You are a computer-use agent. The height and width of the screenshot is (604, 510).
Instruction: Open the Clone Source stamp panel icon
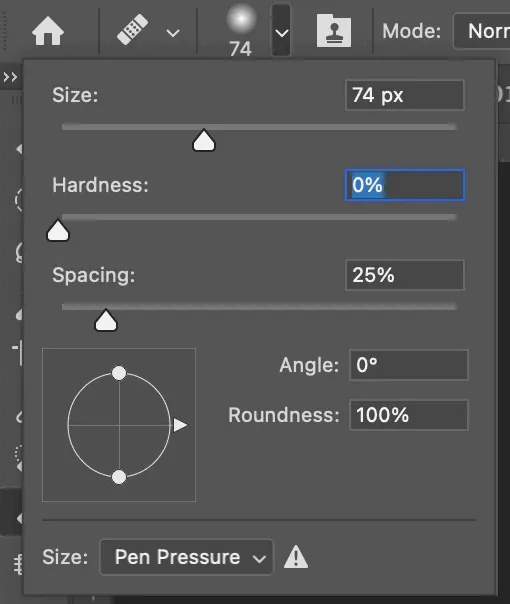334,31
